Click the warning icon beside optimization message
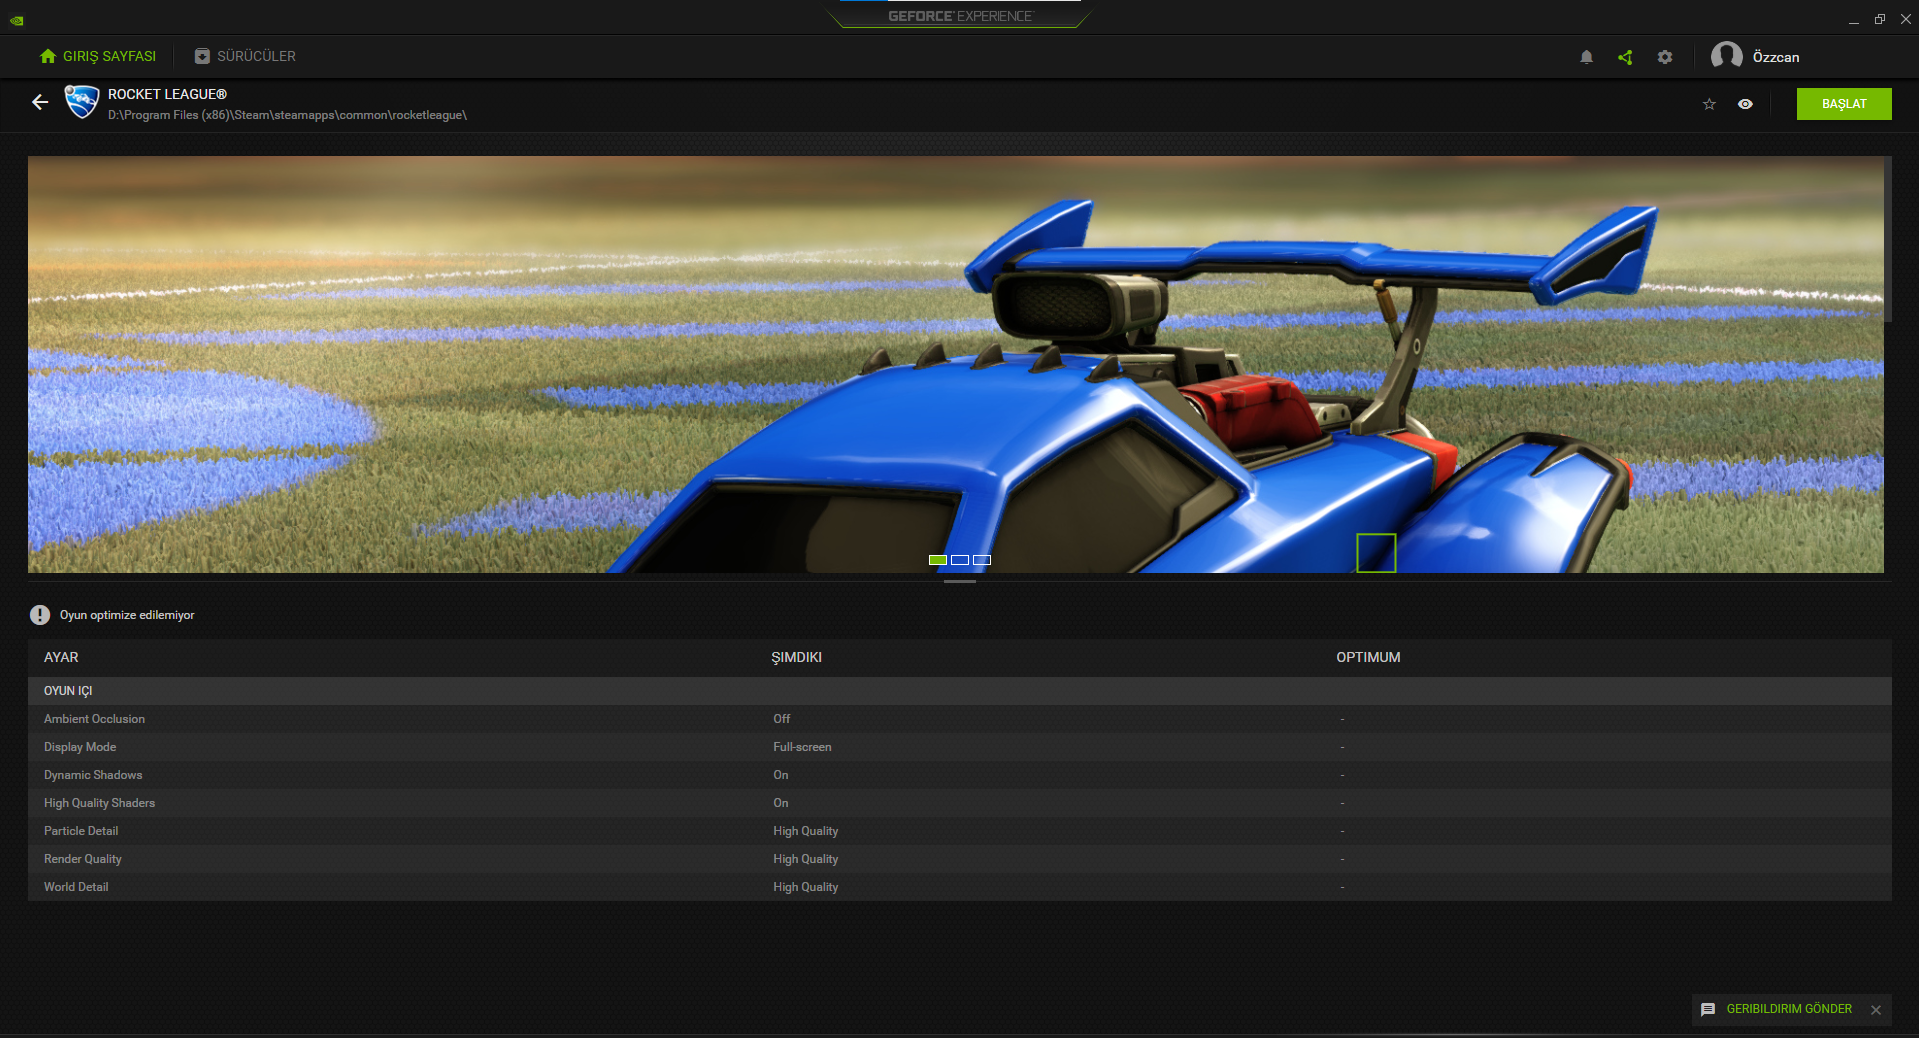Screen dimensions: 1919x1038 click(x=40, y=615)
